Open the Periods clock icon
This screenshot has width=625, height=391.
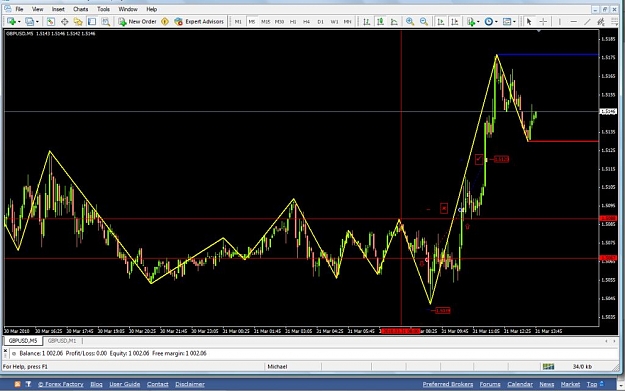(489, 22)
